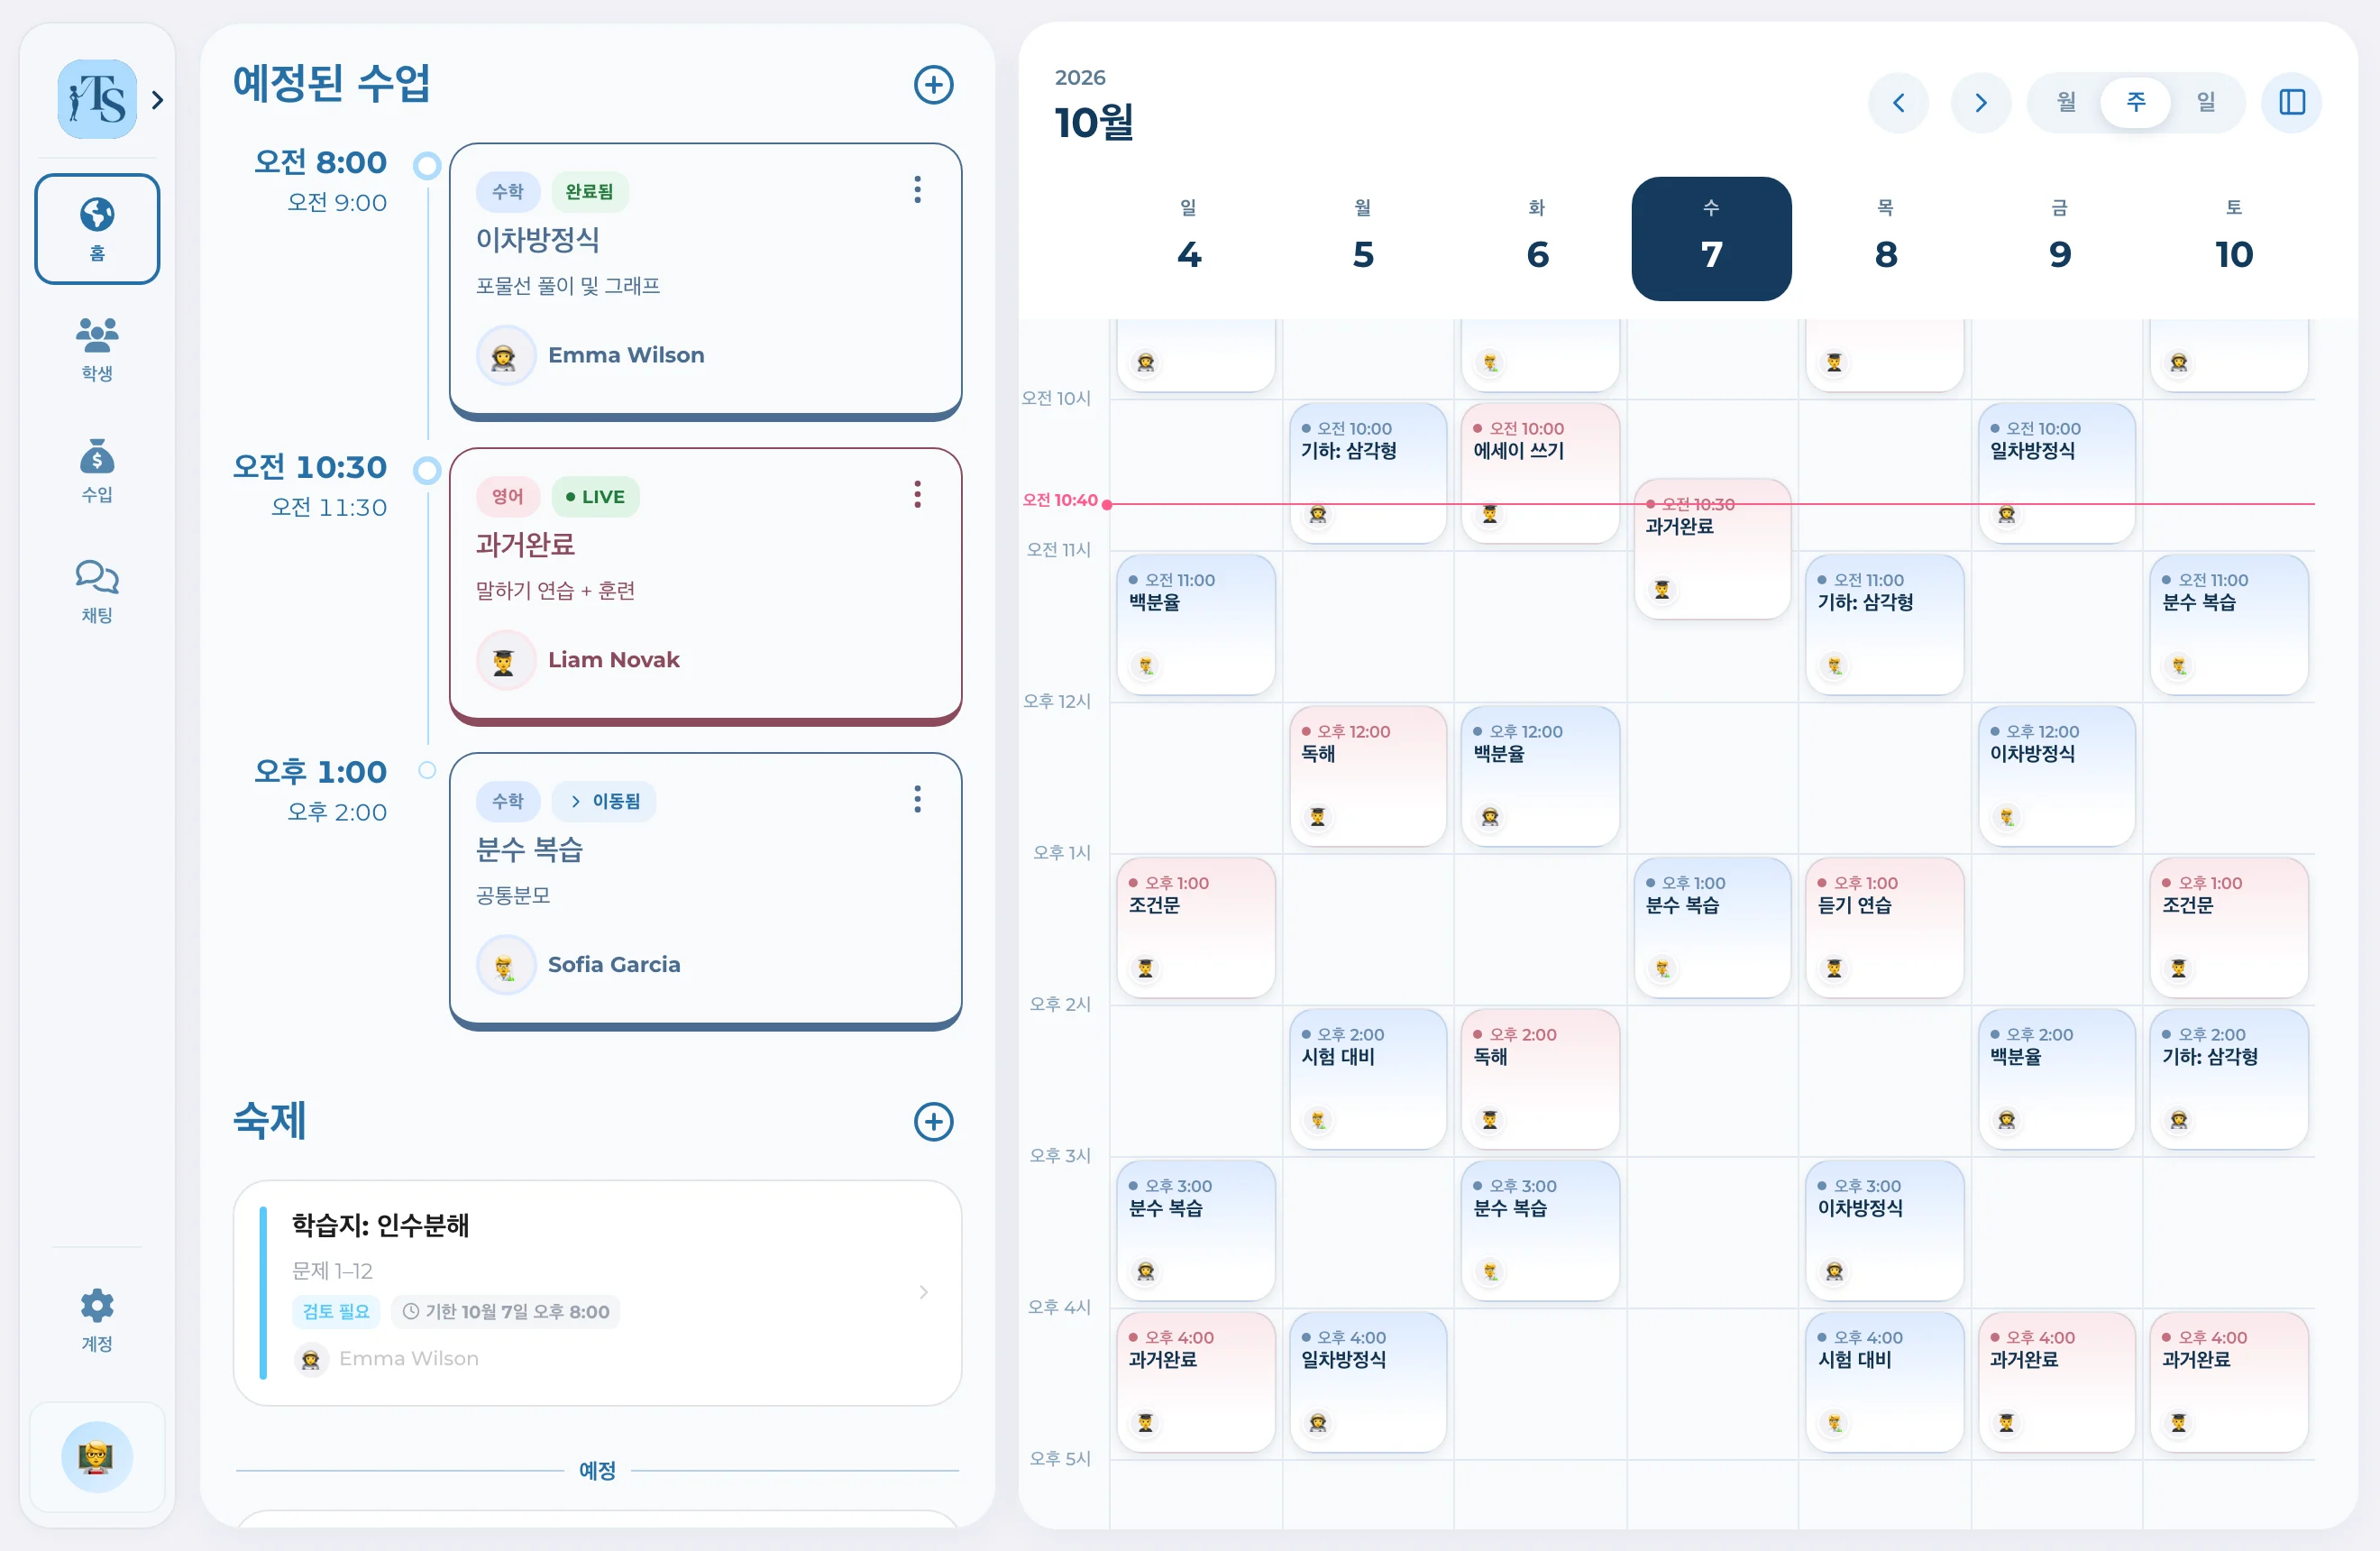Screen dimensions: 2380x1551
Task: Open options menu for 이차방정식 class card
Action: click(x=917, y=190)
